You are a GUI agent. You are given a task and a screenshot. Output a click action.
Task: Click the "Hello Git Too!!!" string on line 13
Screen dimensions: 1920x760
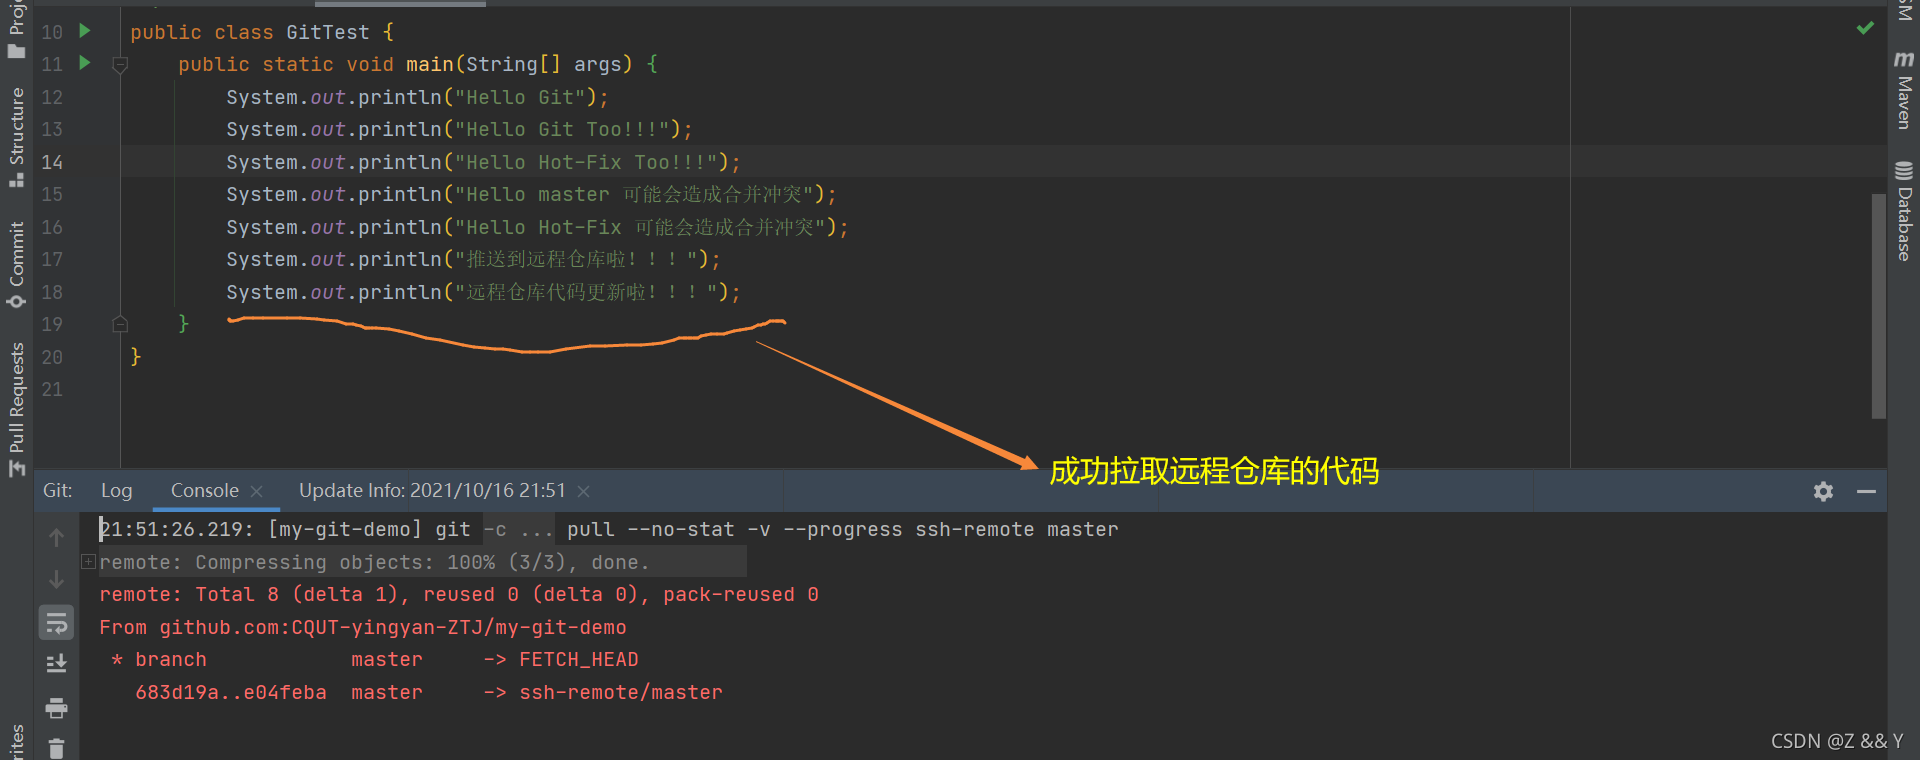(x=562, y=129)
